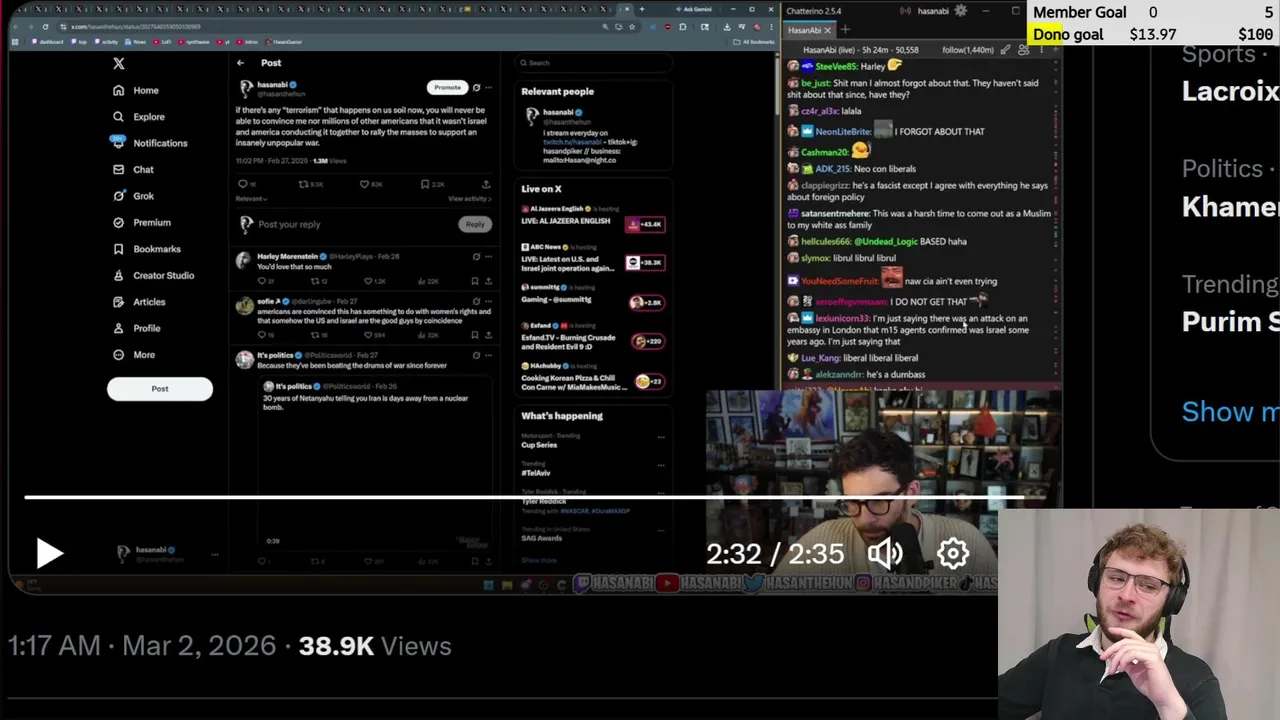
Task: Open Grok in the X sidebar
Action: click(x=134, y=196)
